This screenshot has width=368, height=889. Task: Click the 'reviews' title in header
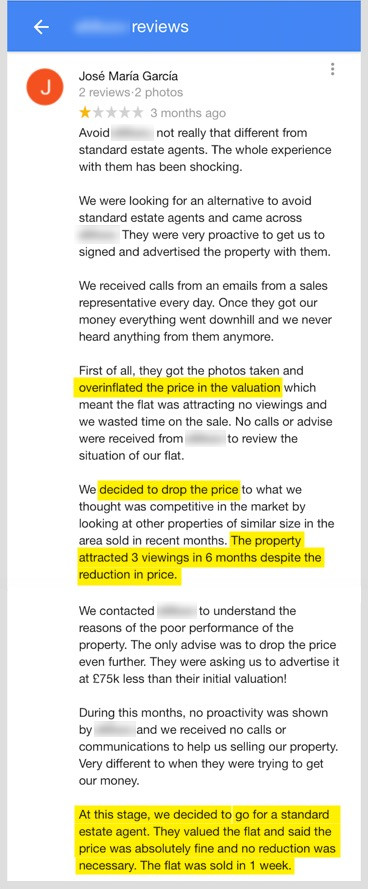(160, 27)
